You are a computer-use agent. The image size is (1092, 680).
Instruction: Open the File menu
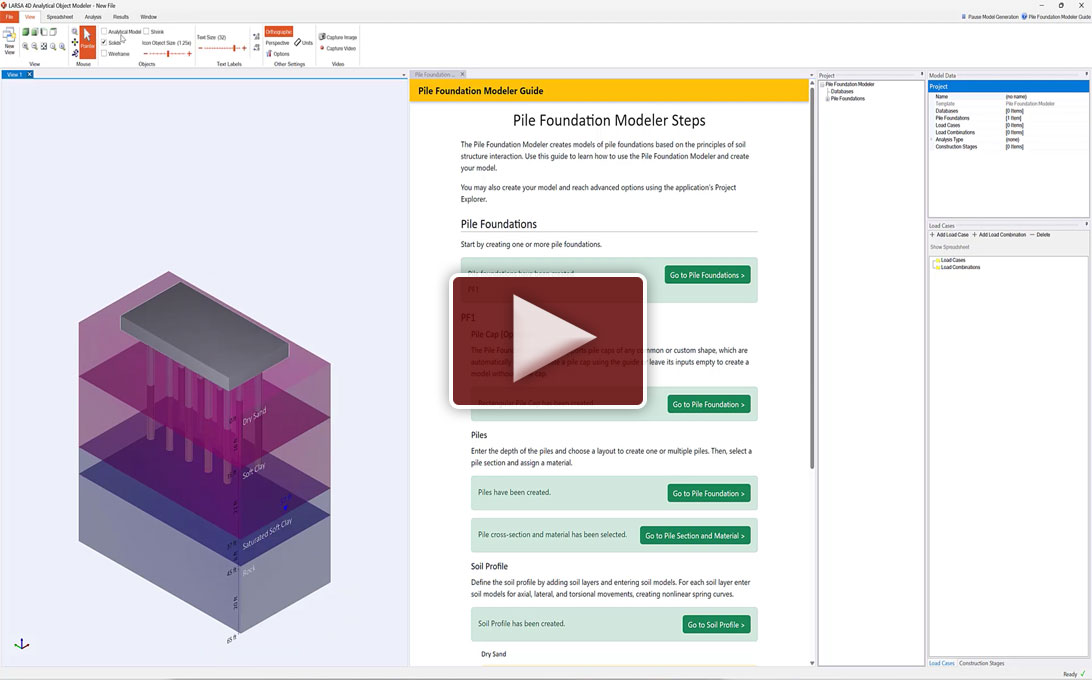coord(9,17)
